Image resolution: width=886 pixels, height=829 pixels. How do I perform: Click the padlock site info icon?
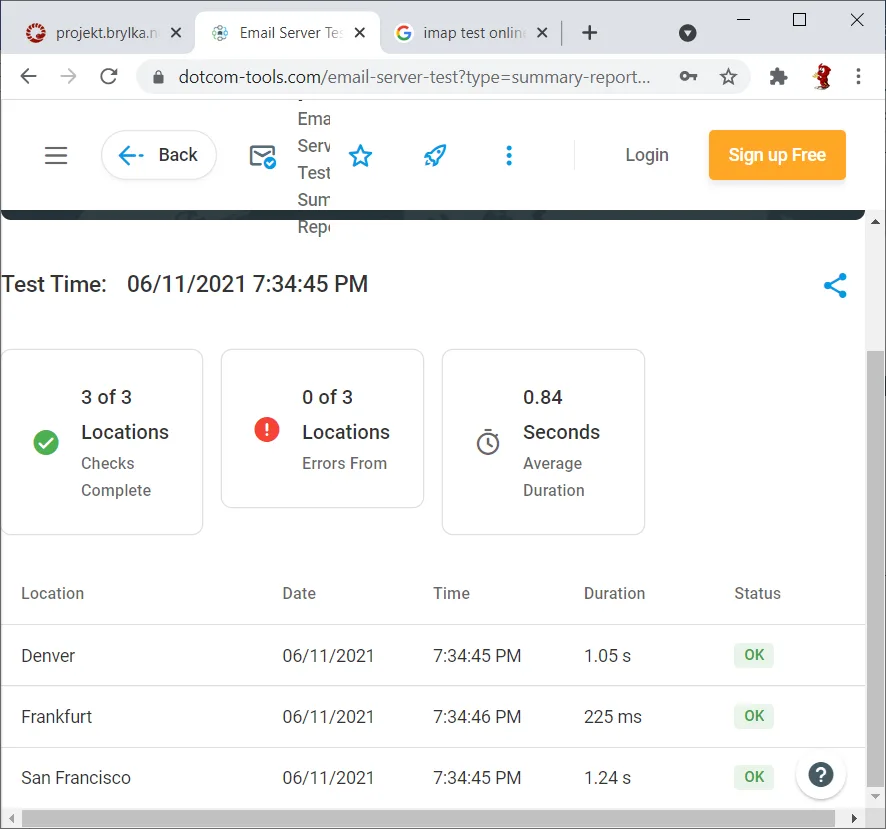coord(158,77)
